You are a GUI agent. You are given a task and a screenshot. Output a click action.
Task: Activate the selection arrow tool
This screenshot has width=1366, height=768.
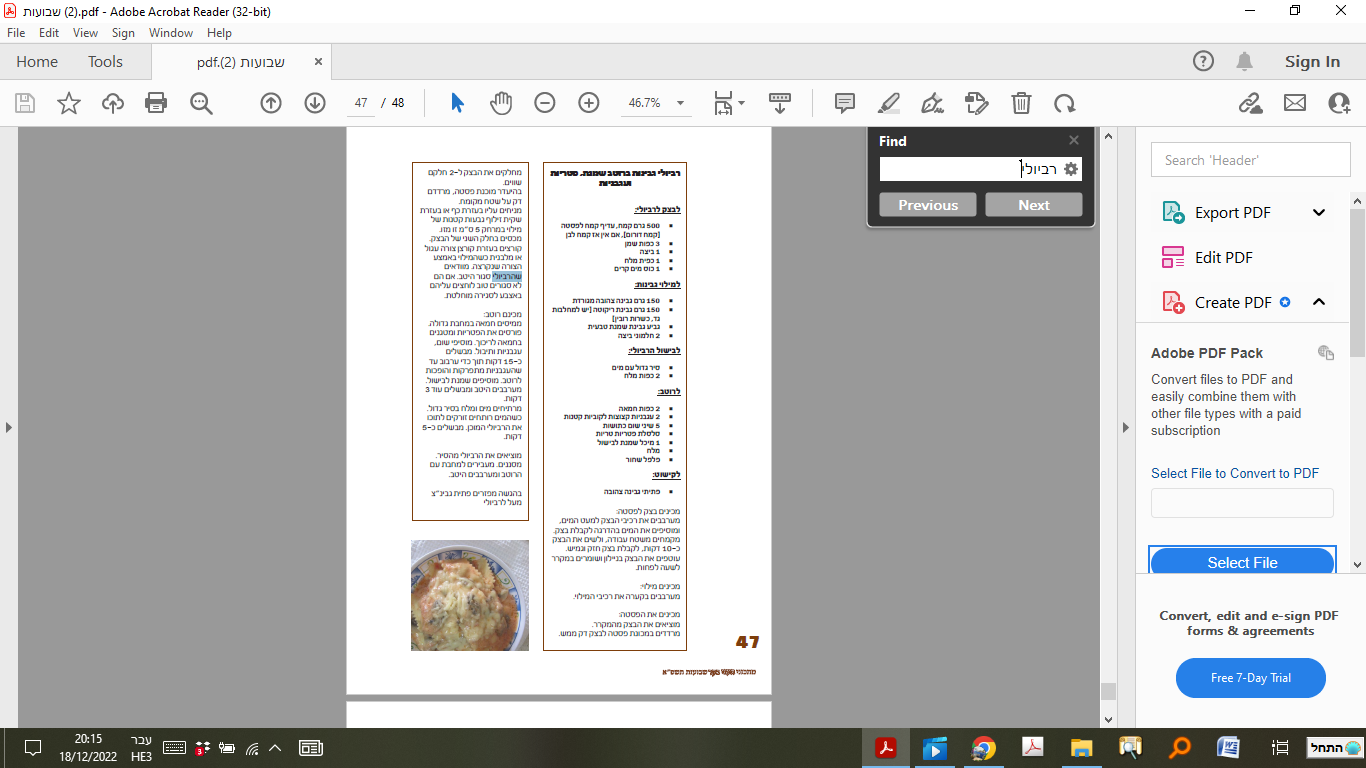coord(457,103)
